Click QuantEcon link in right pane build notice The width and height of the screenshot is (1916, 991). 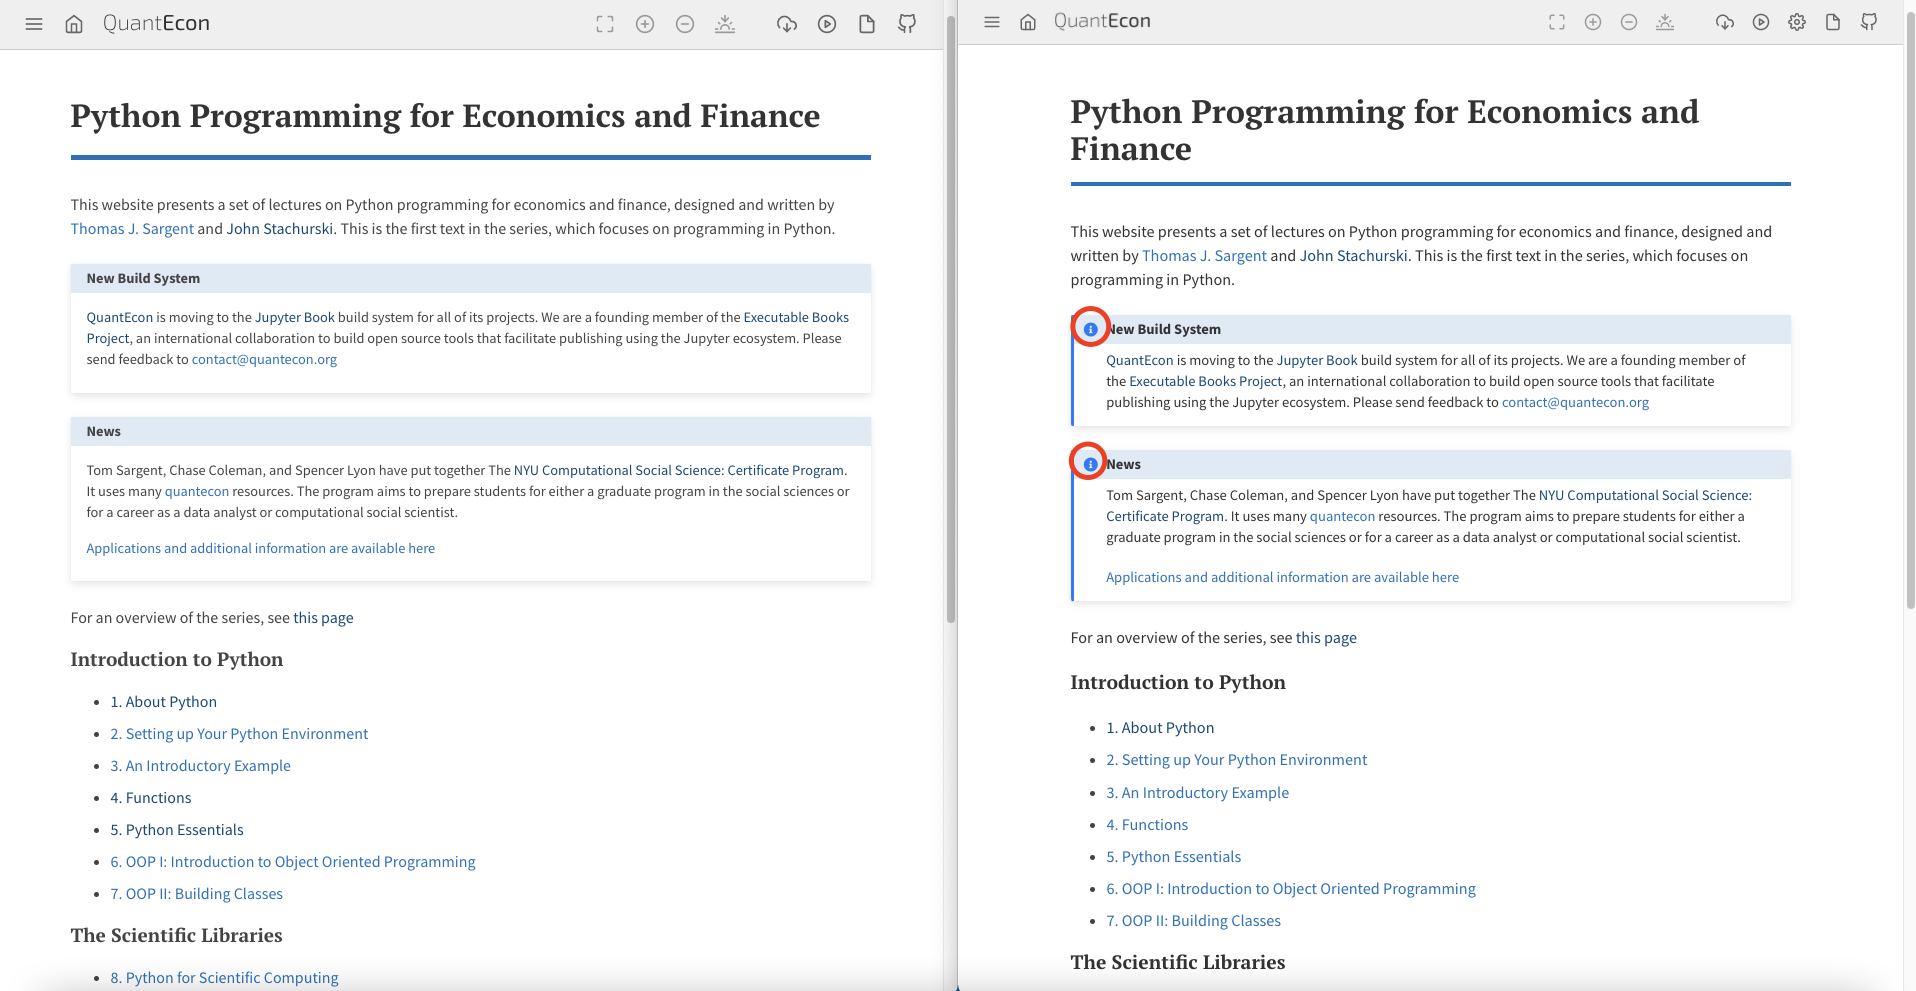(1140, 360)
